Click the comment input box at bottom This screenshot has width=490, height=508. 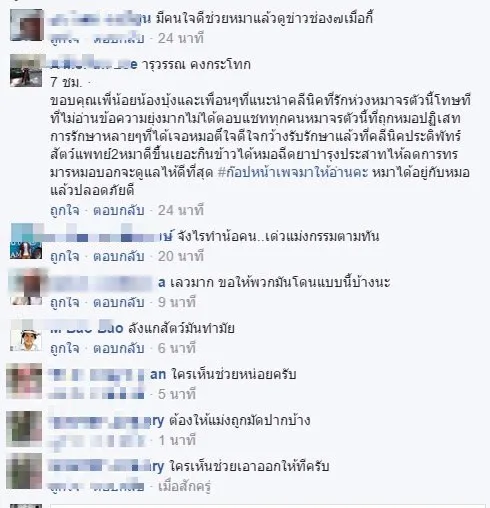(268, 506)
